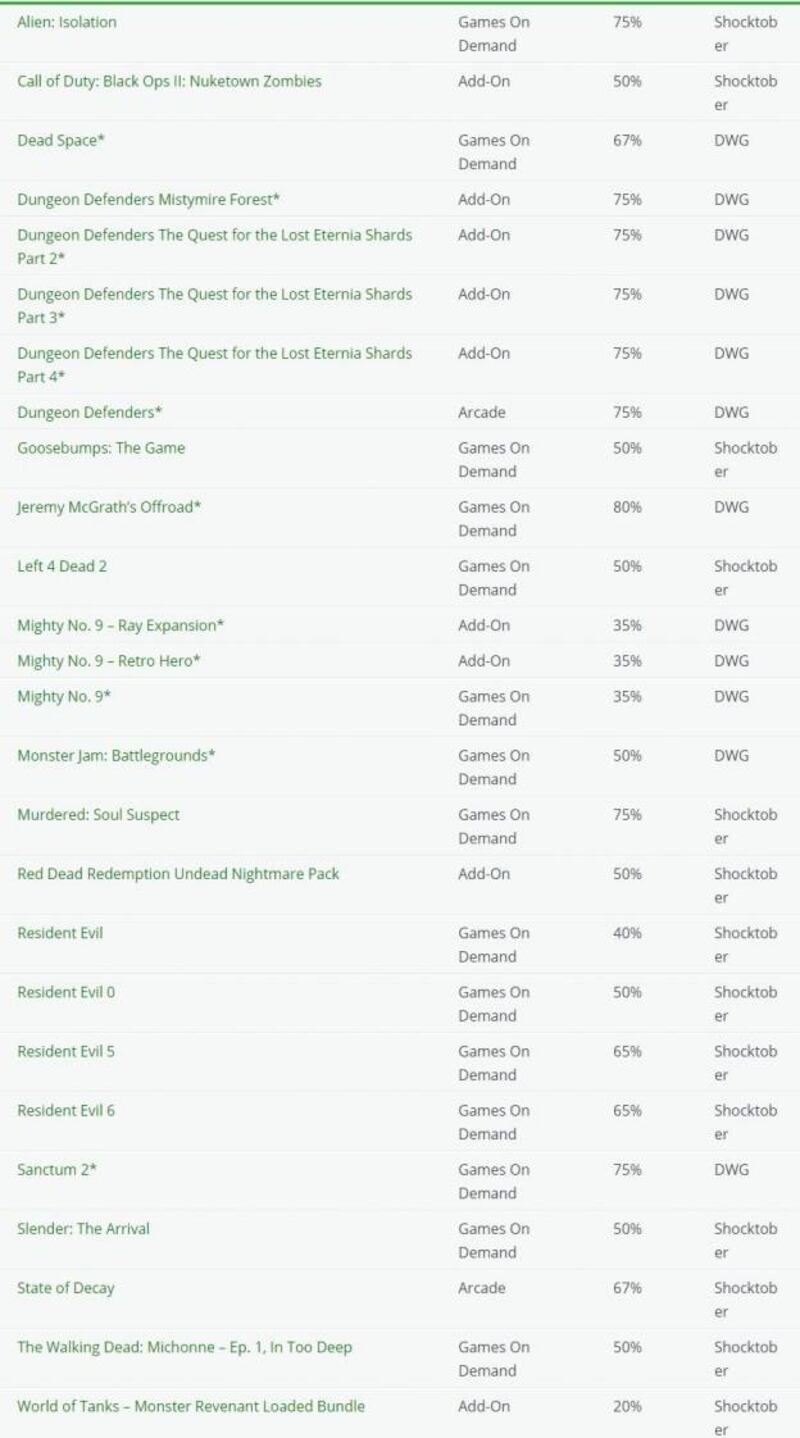Select Dungeon Defenders Mistymire Forest* link
The width and height of the screenshot is (800, 1438).
(x=148, y=200)
